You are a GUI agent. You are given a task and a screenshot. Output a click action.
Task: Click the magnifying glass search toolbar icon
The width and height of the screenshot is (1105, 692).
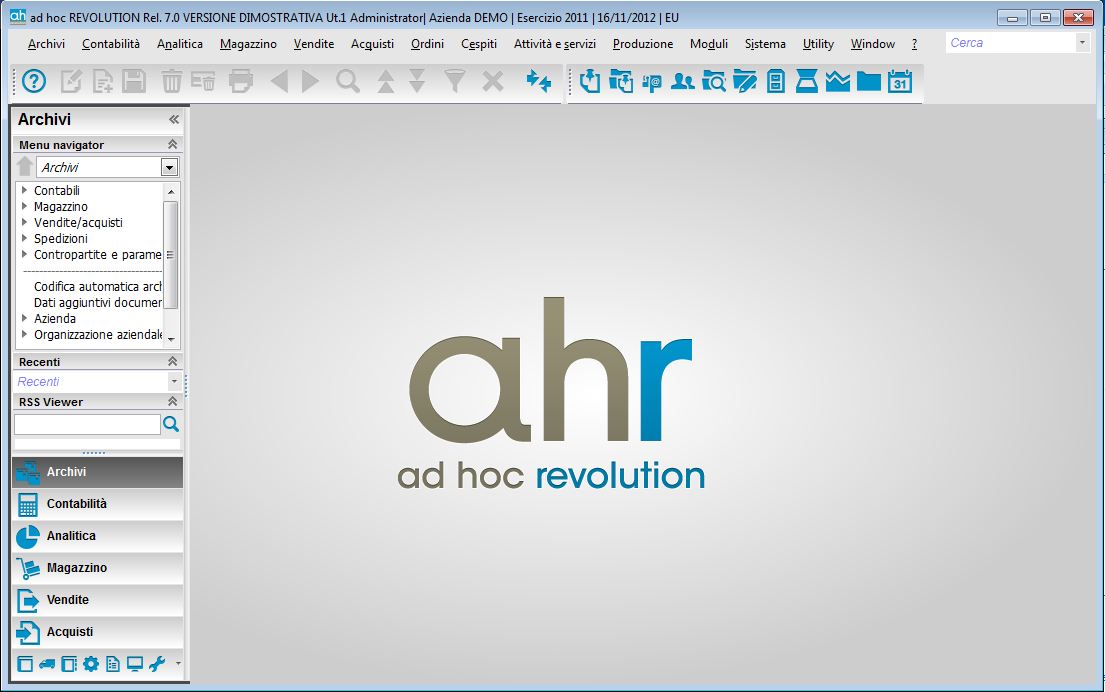pyautogui.click(x=347, y=82)
